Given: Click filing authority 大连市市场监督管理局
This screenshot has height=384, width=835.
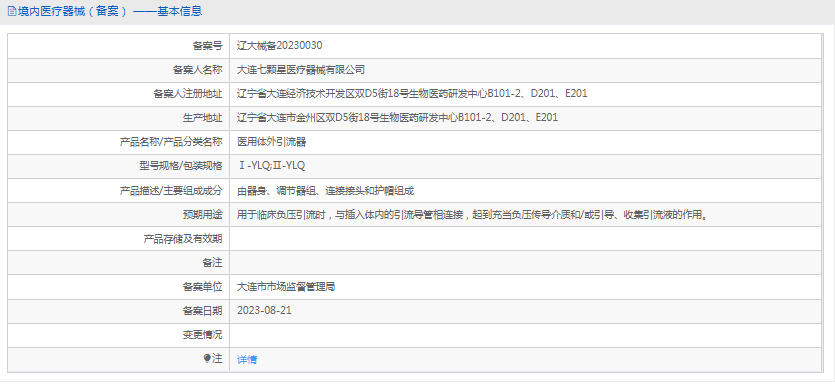Looking at the screenshot, I should [x=286, y=287].
